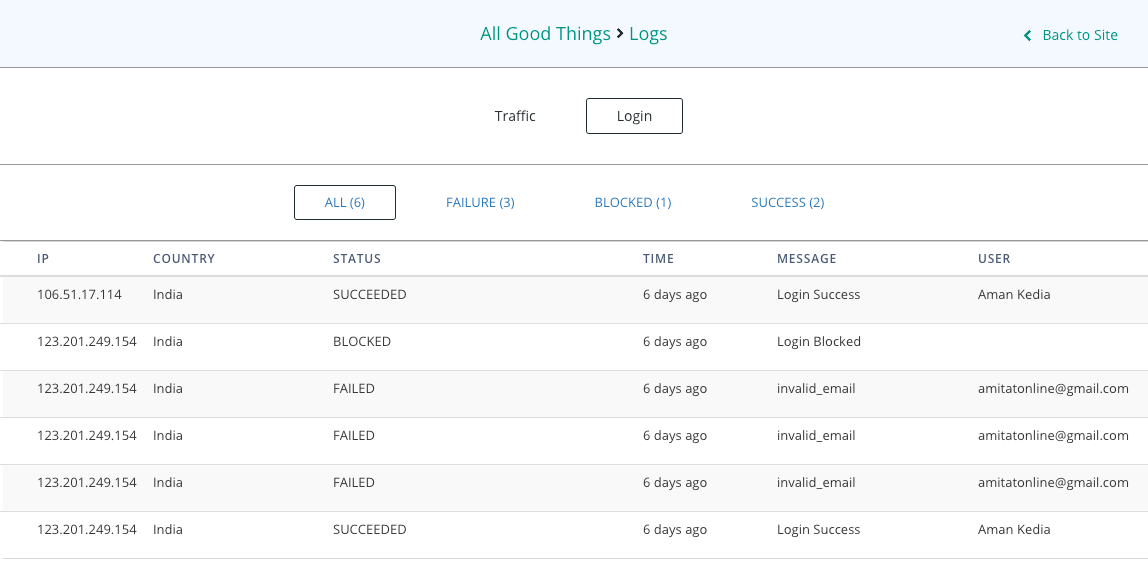
Task: Click the TIME column header
Action: [658, 258]
